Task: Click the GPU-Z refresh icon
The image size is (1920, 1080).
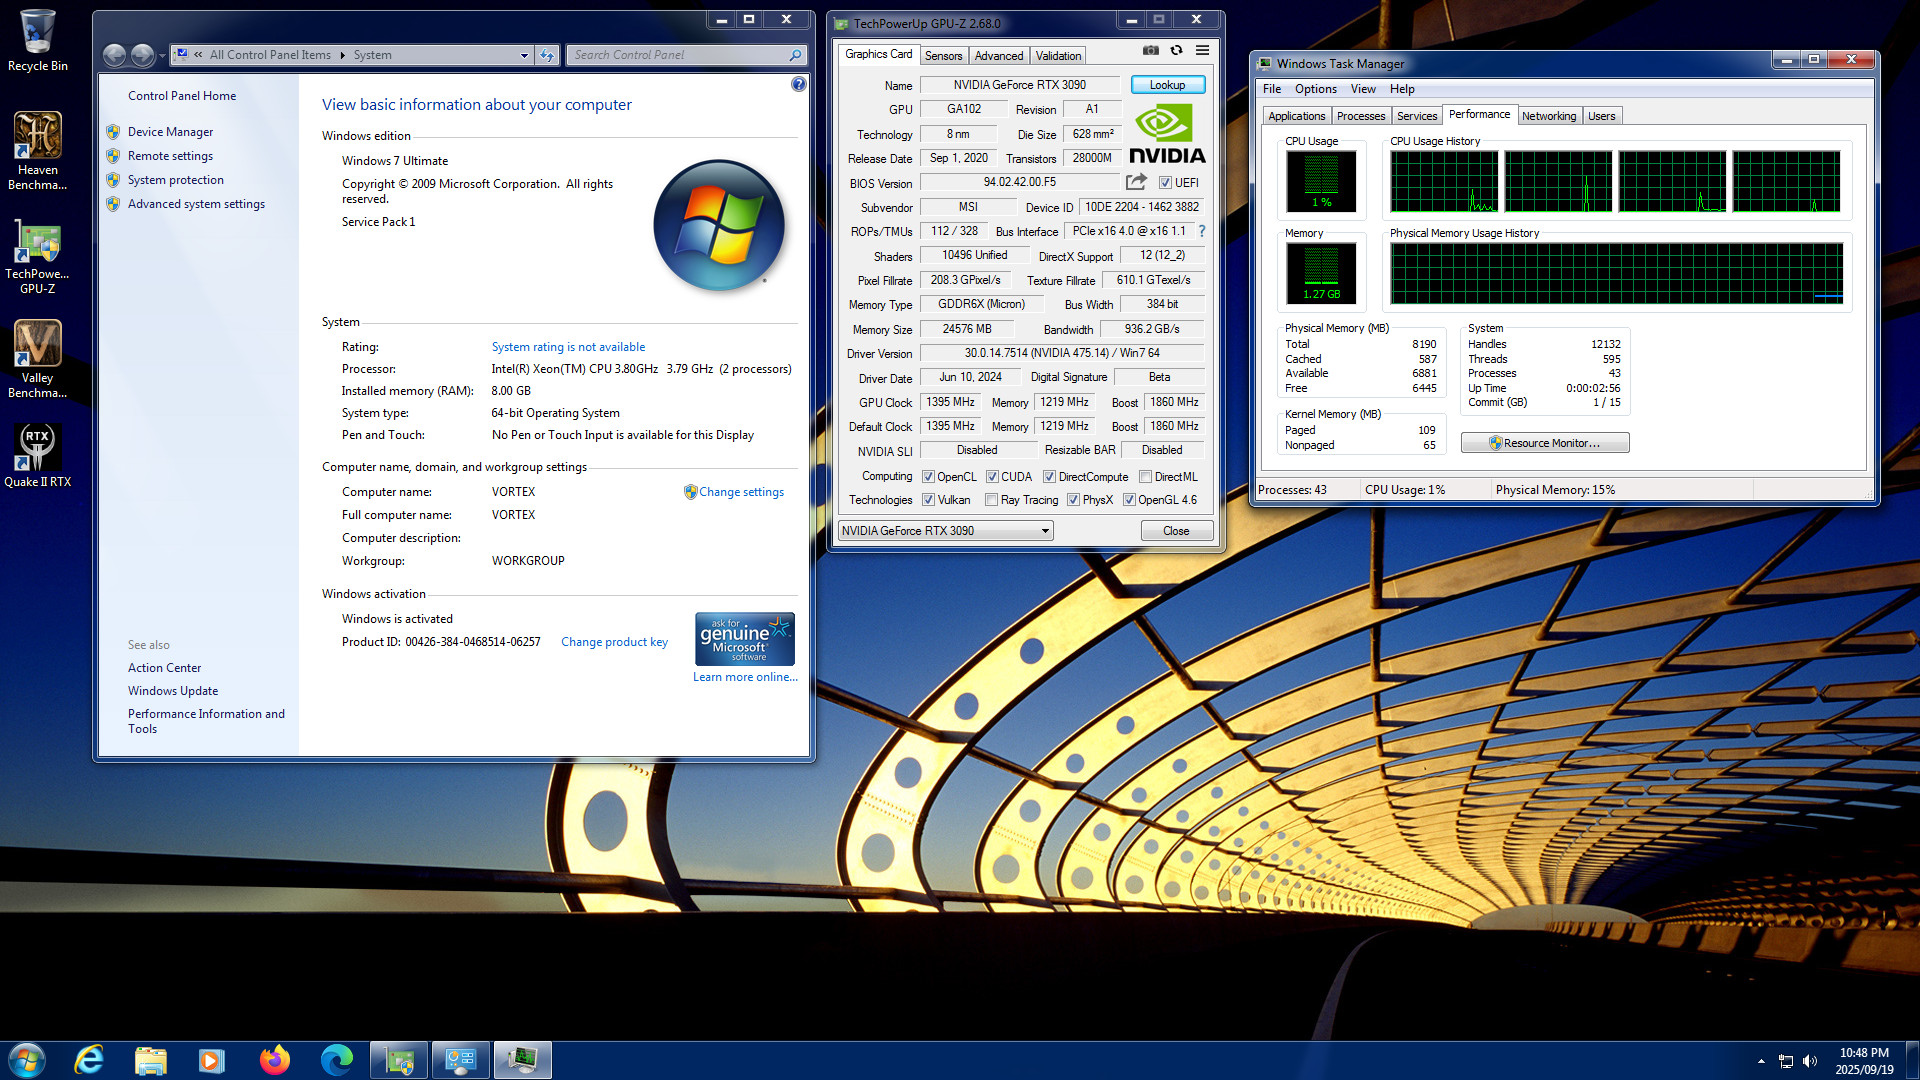Action: click(1177, 50)
